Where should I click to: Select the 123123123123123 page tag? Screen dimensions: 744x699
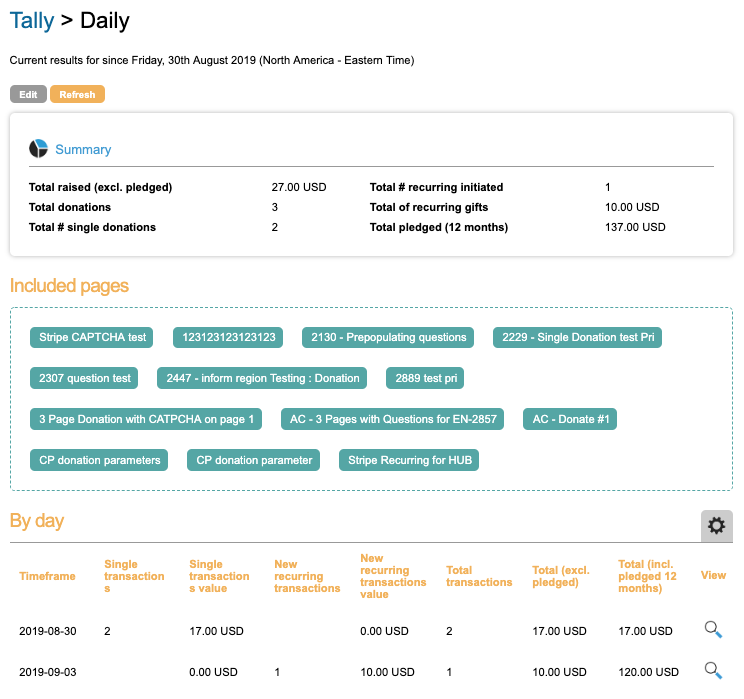pyautogui.click(x=229, y=337)
